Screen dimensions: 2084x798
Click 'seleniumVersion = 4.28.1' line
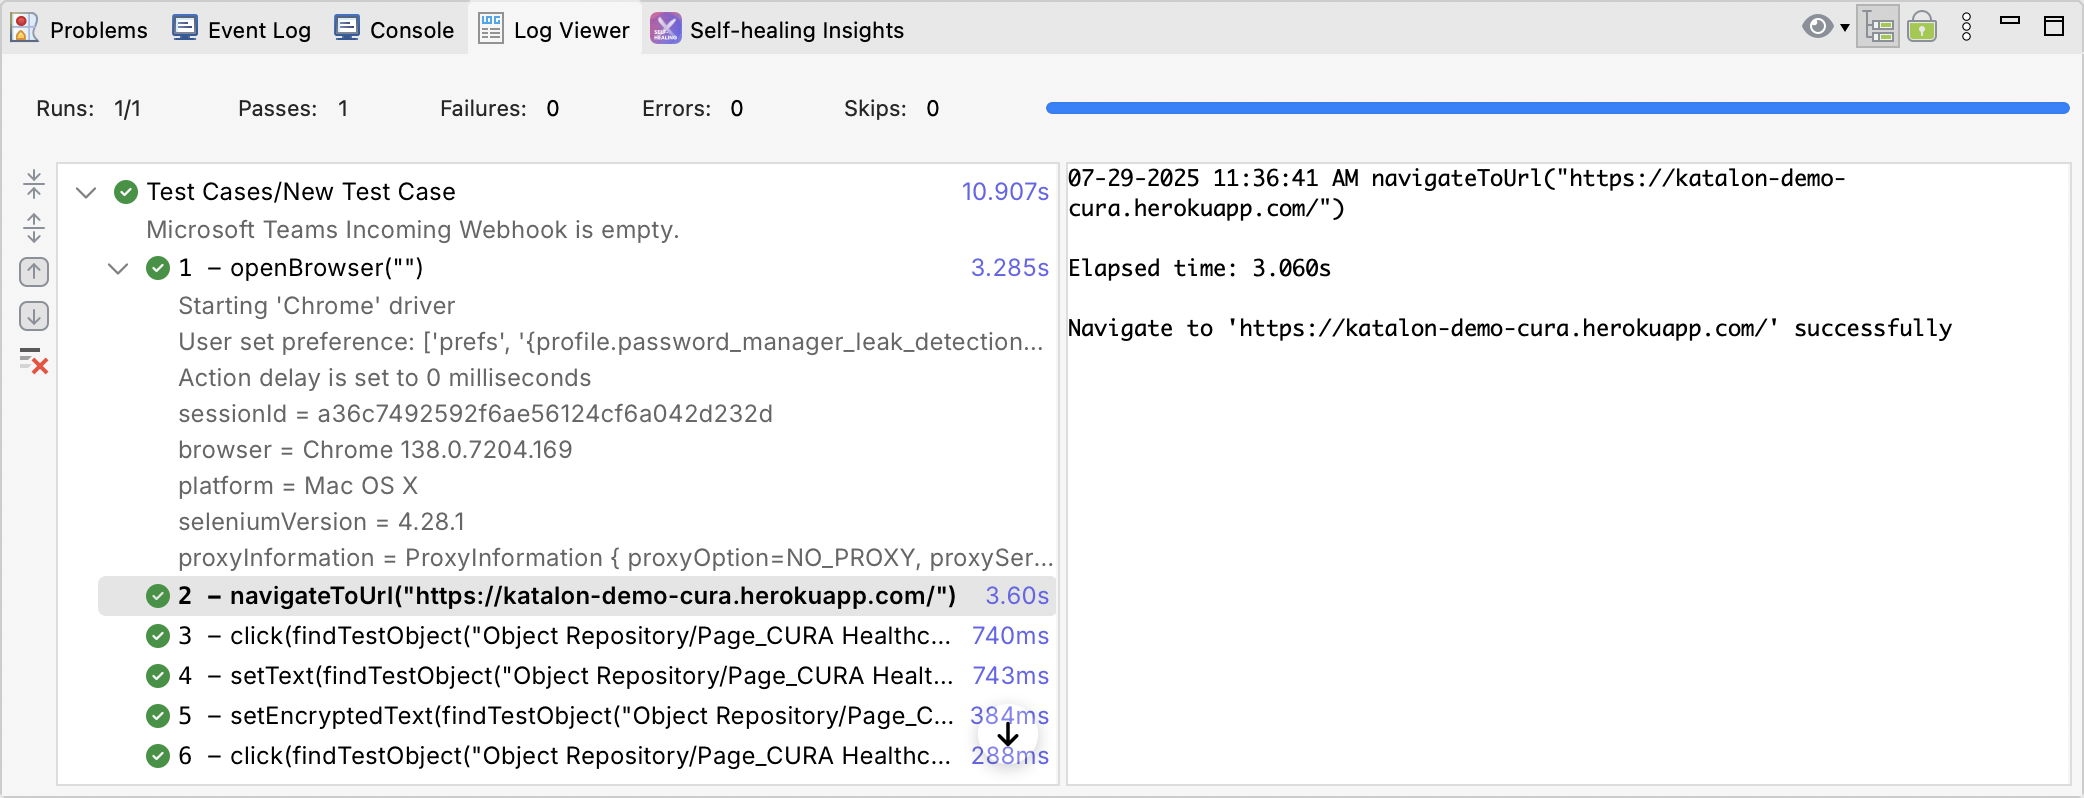(x=321, y=522)
